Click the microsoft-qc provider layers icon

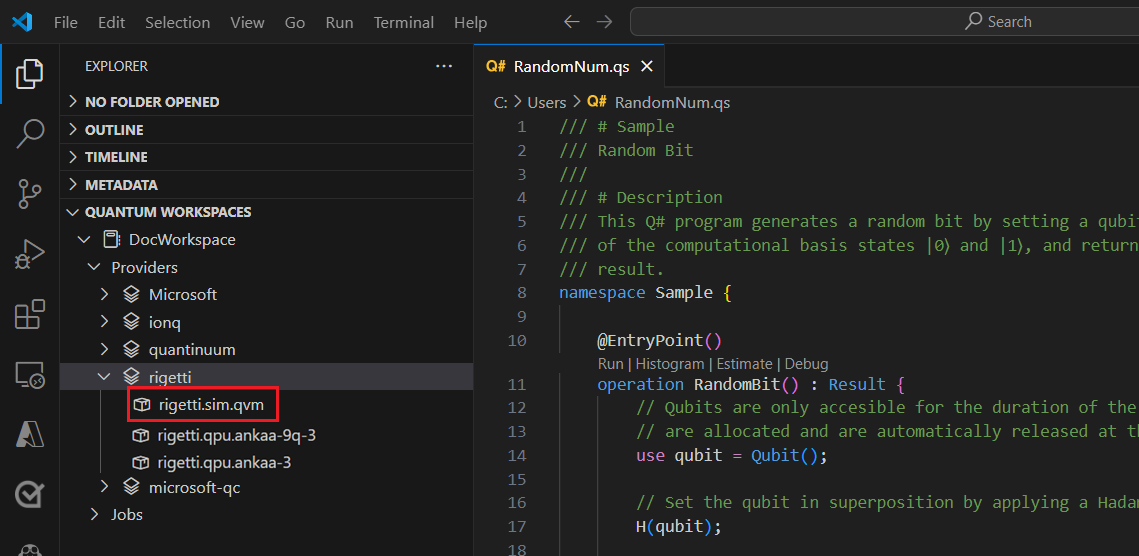tap(131, 487)
